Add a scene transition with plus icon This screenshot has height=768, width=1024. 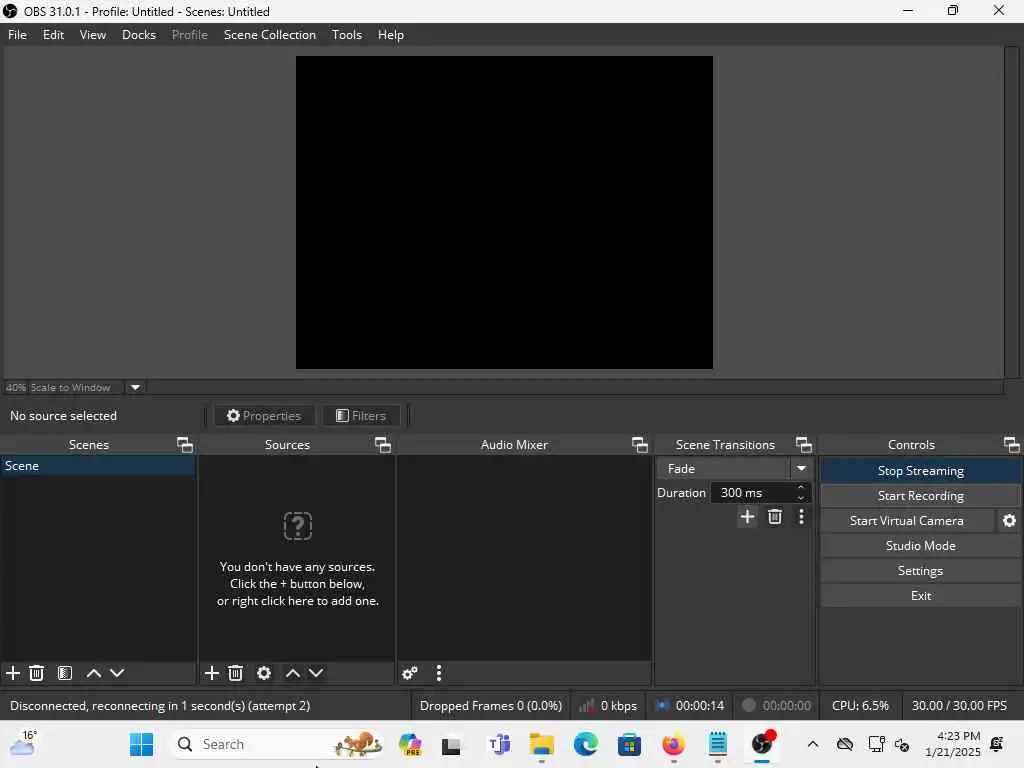pyautogui.click(x=747, y=517)
